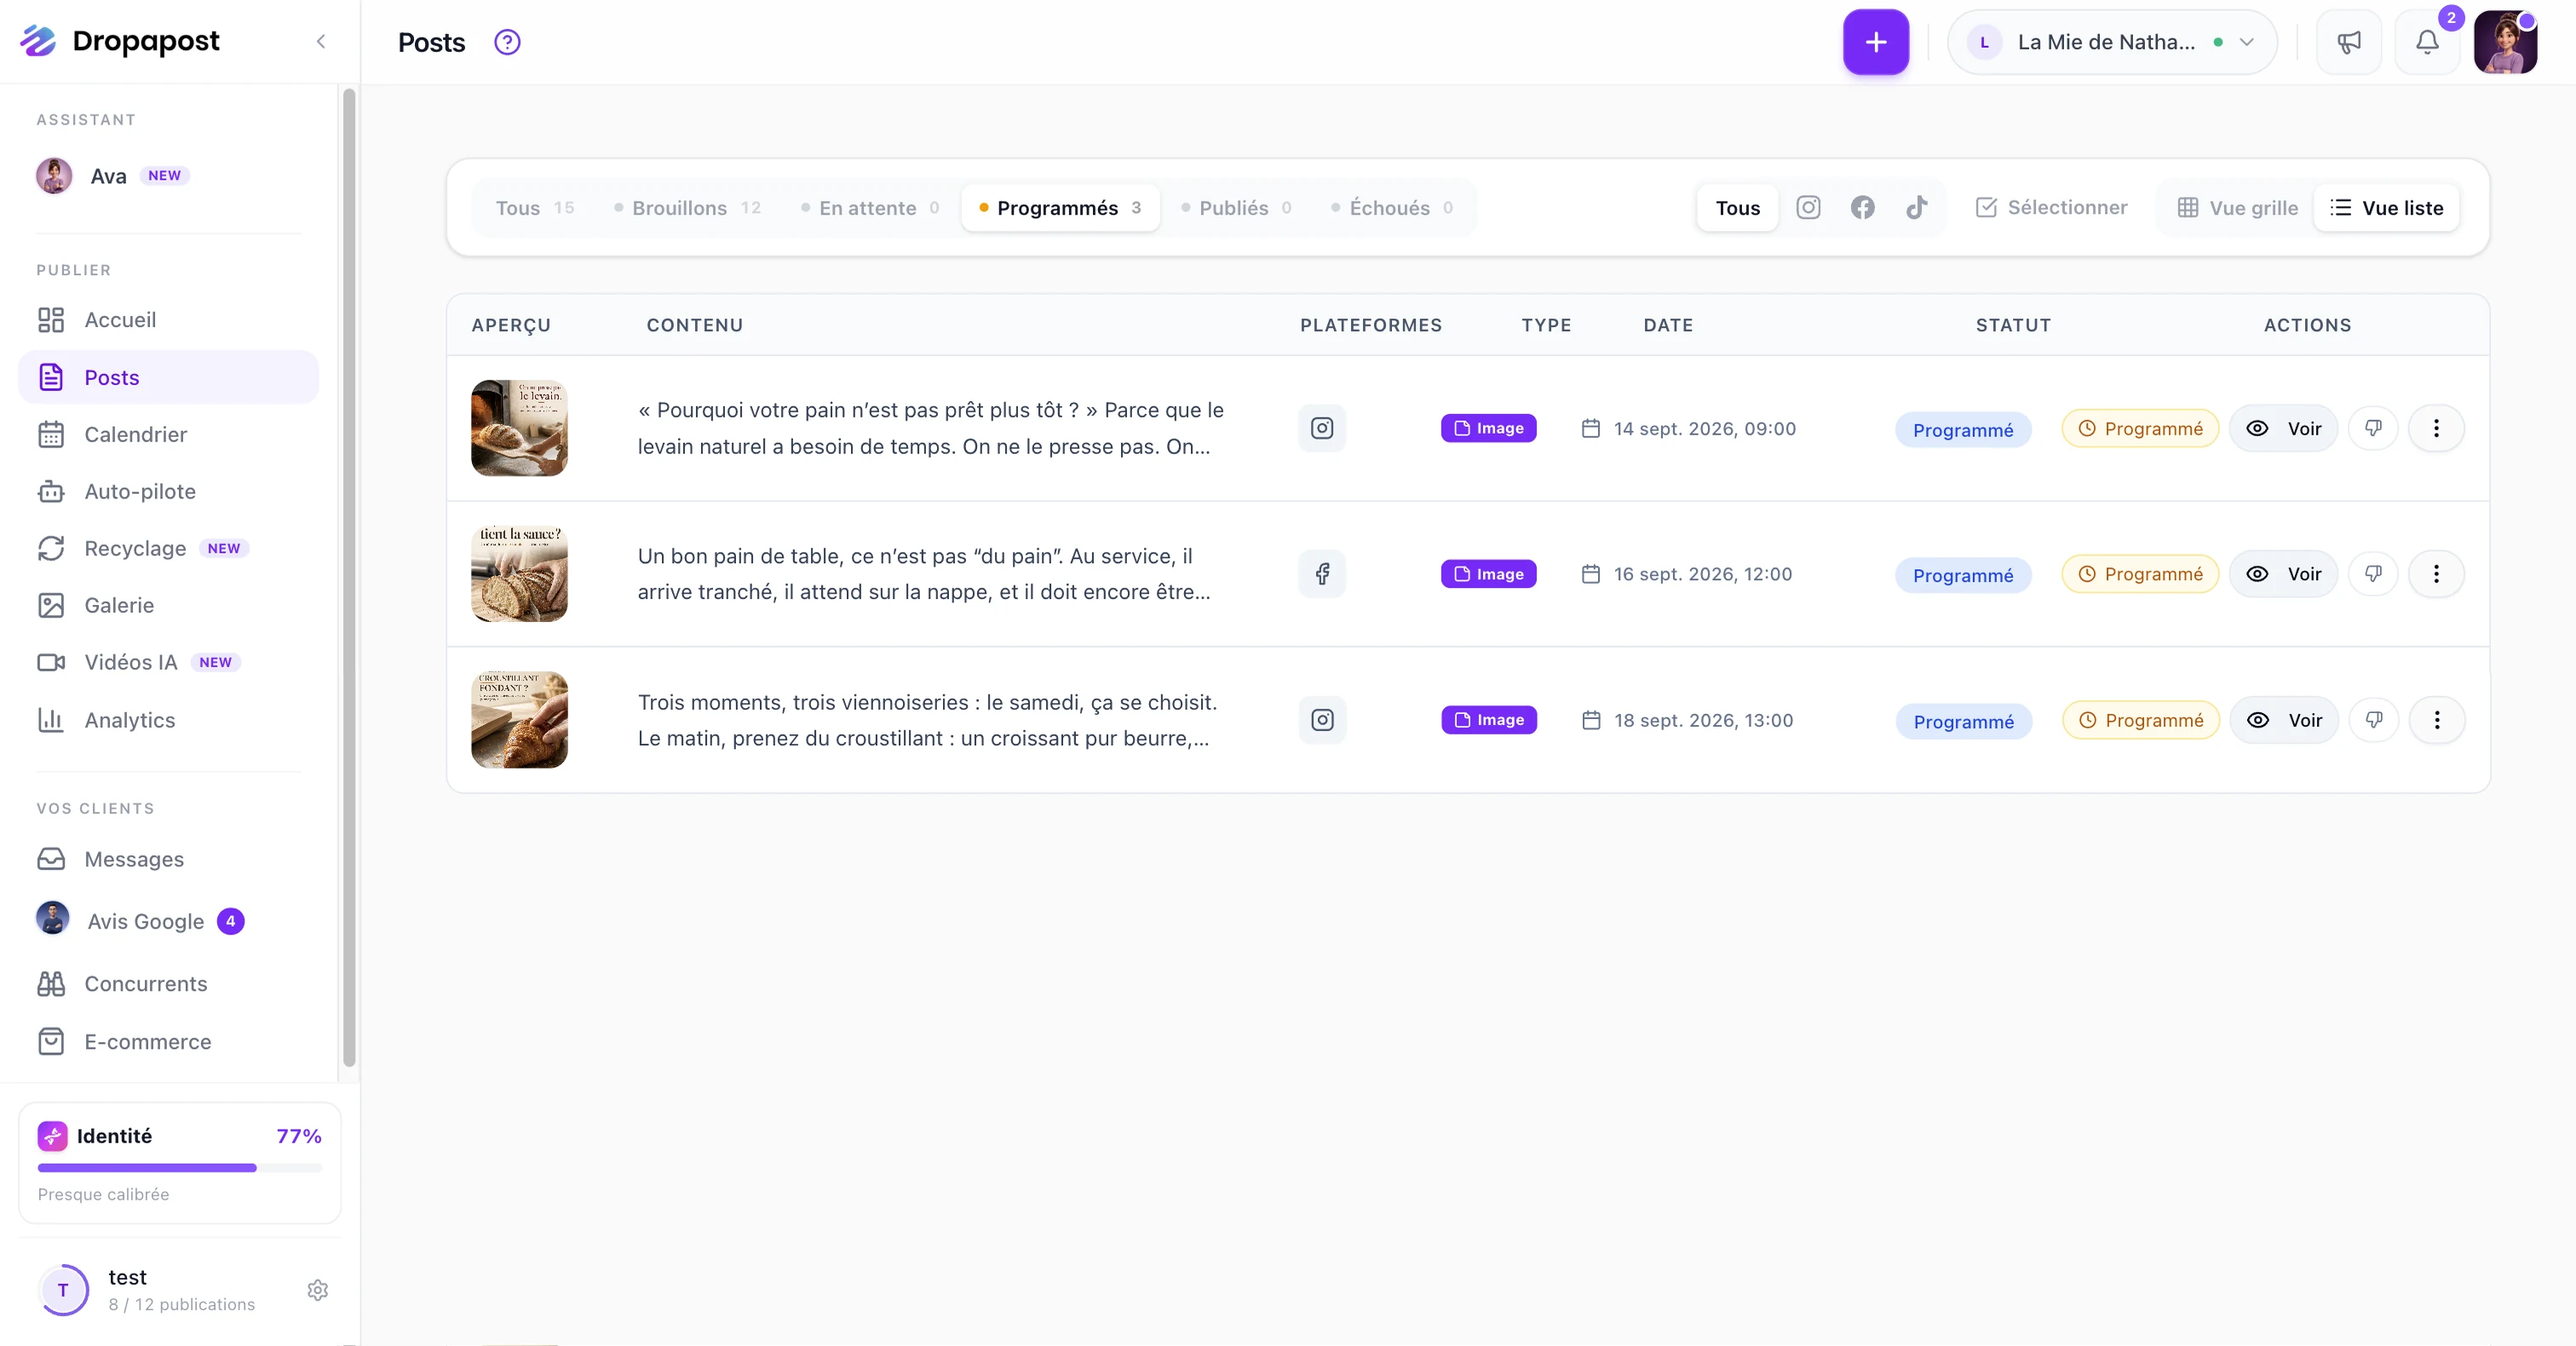
Task: Open the levain post thumbnail
Action: tap(519, 428)
